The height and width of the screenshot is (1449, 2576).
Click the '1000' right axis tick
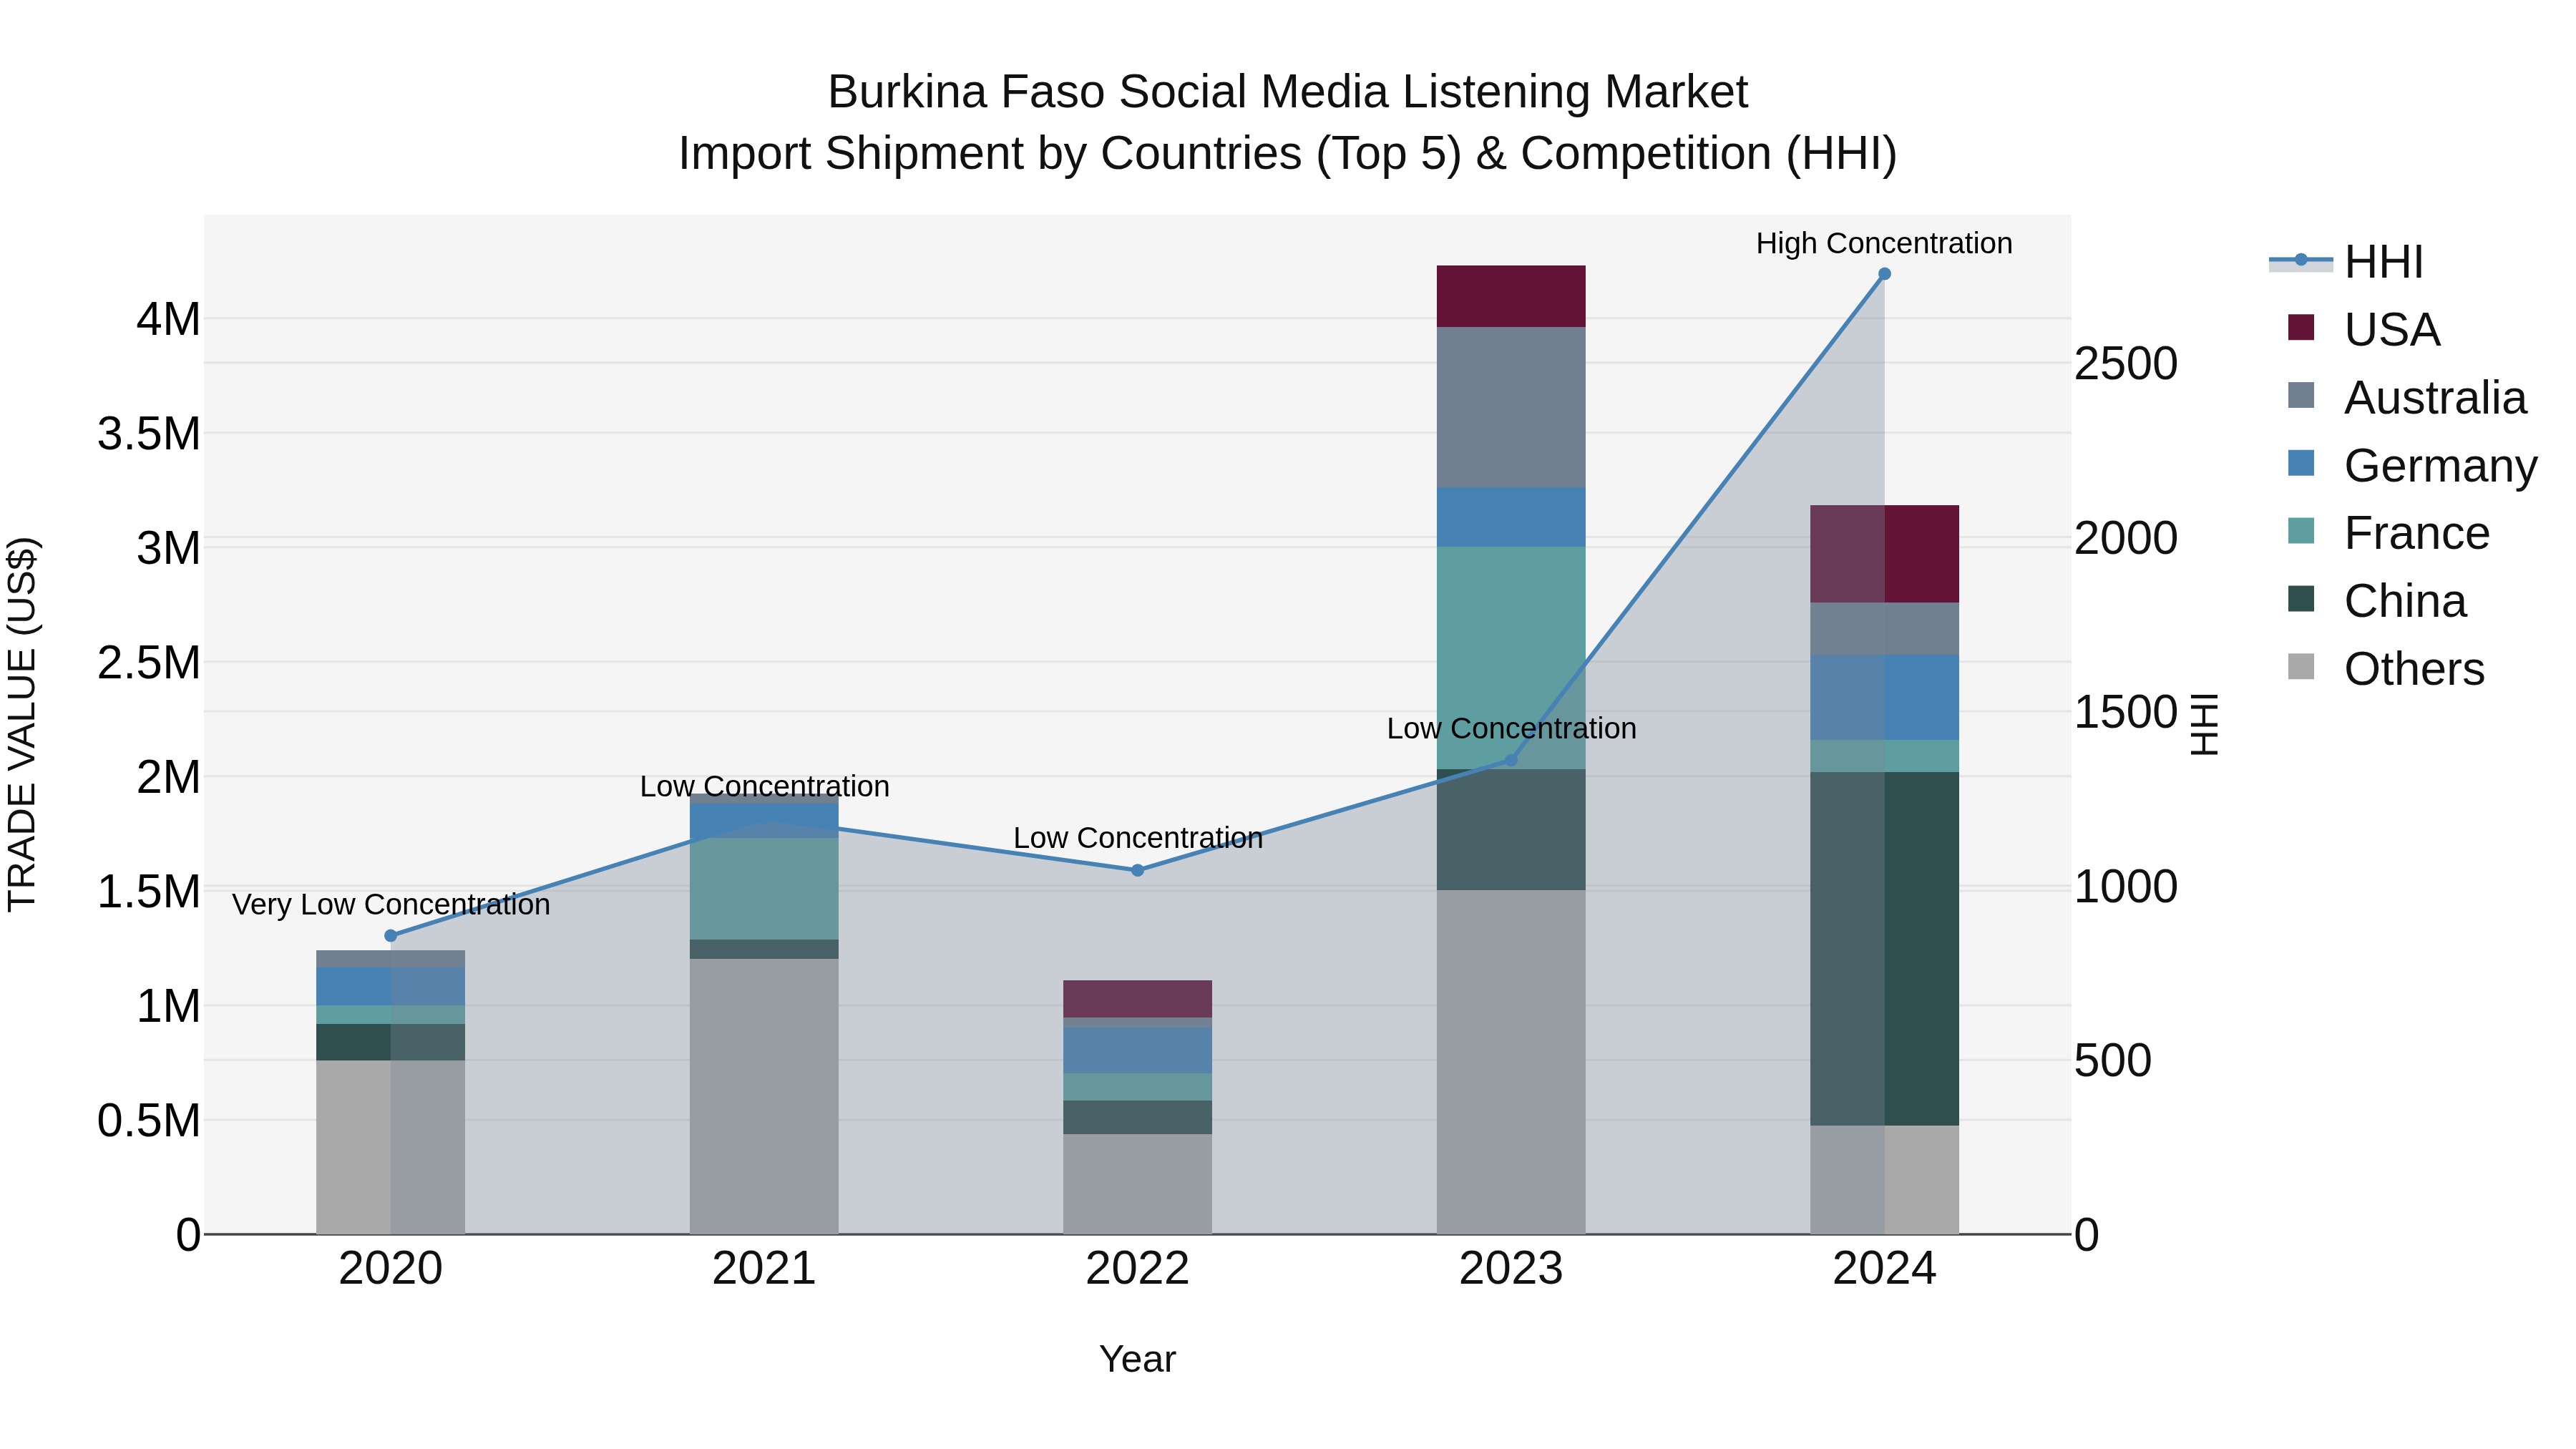point(2126,887)
